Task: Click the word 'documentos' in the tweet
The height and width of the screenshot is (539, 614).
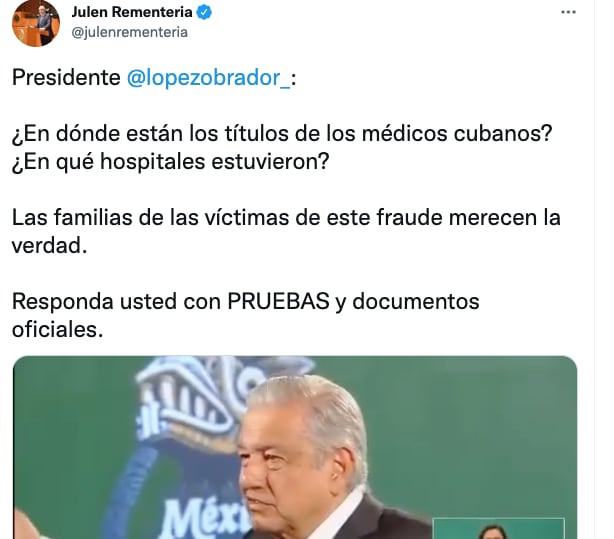Action: 415,302
